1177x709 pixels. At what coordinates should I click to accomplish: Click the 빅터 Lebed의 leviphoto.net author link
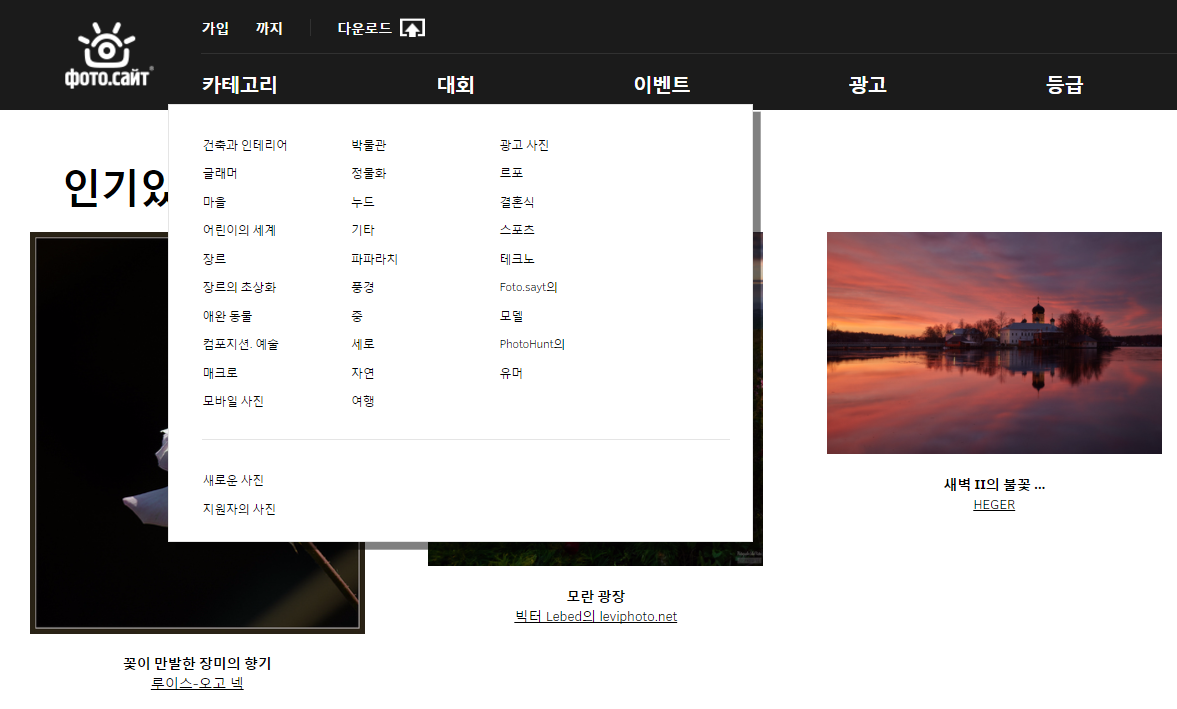coord(595,616)
